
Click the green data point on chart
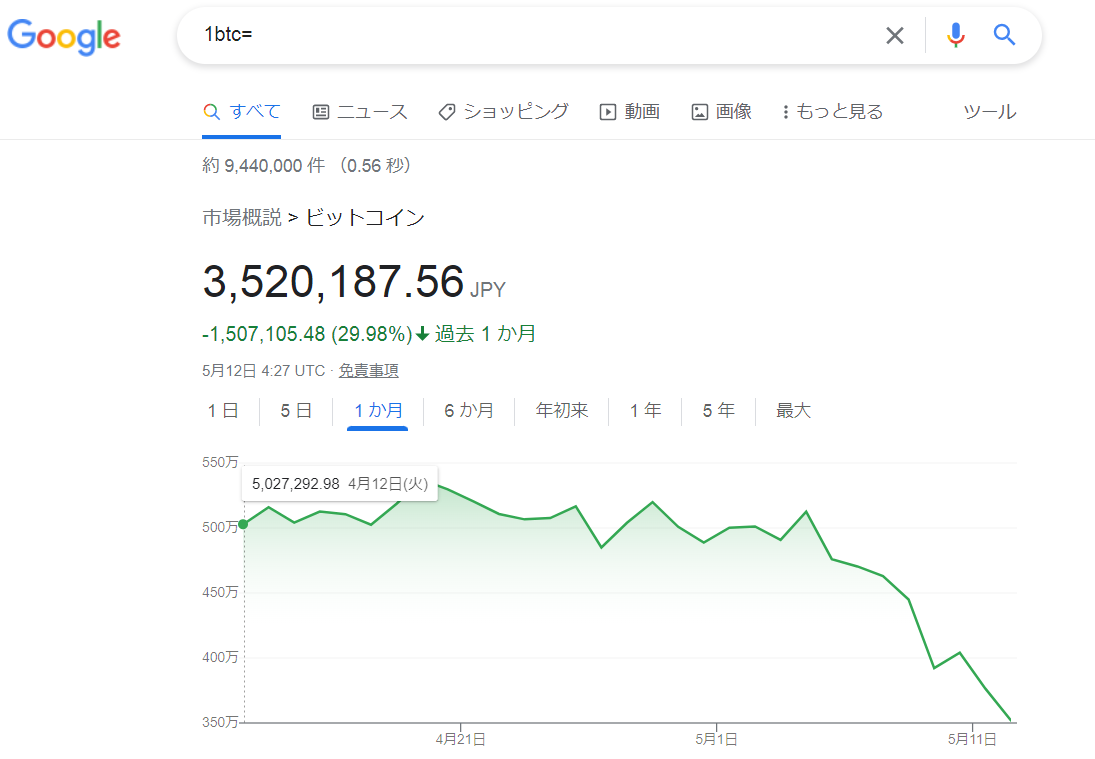click(x=243, y=524)
